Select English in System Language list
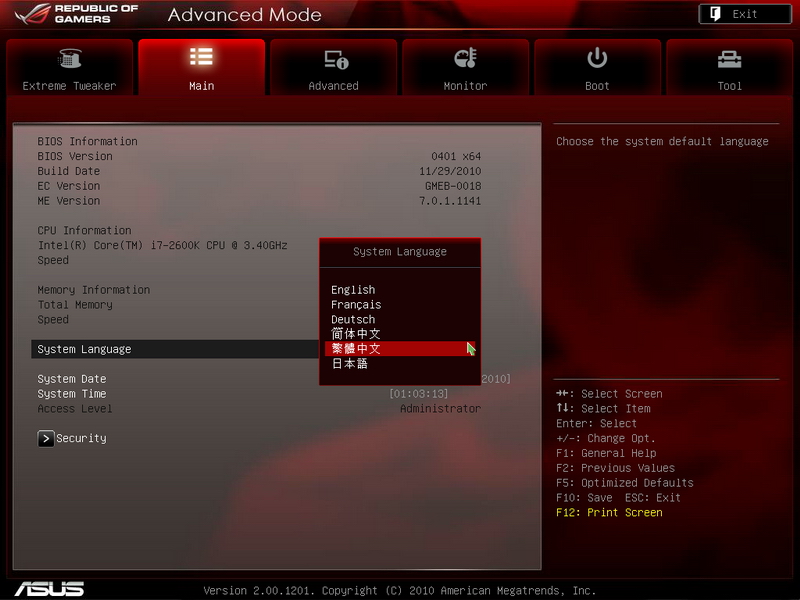The width and height of the screenshot is (800, 600). (x=353, y=290)
